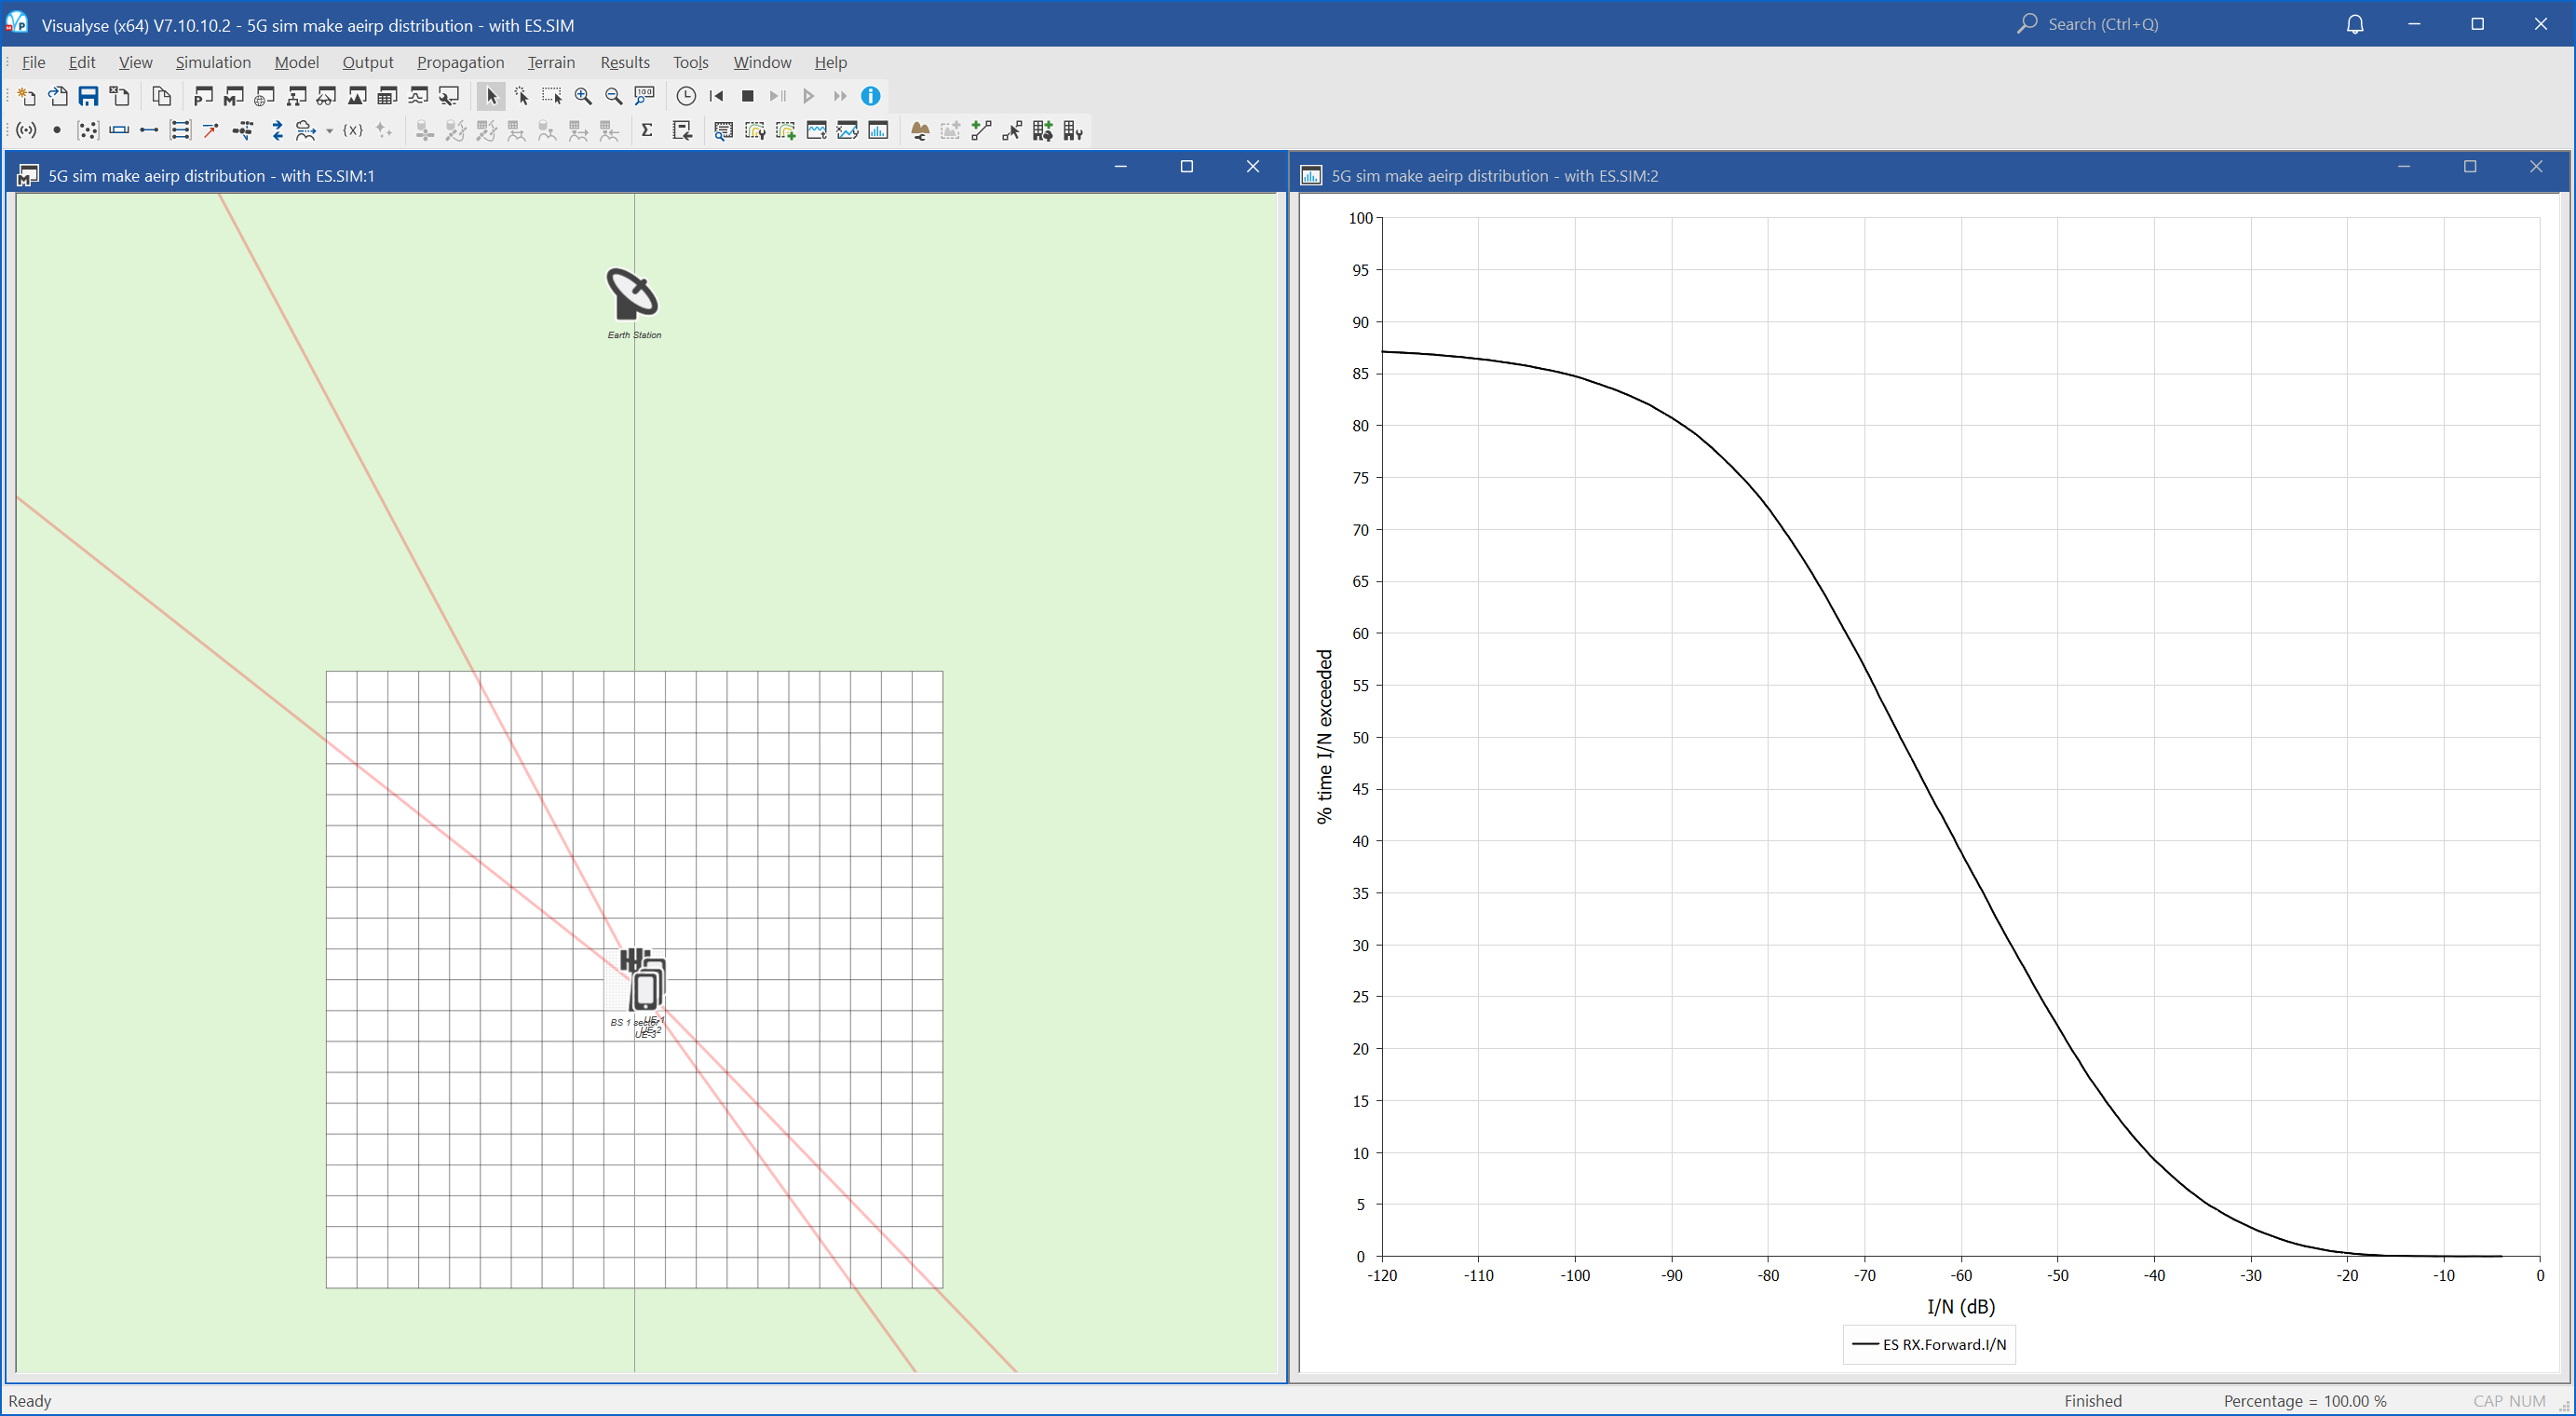
Task: Click the Zoom to 100 icon
Action: coord(645,96)
